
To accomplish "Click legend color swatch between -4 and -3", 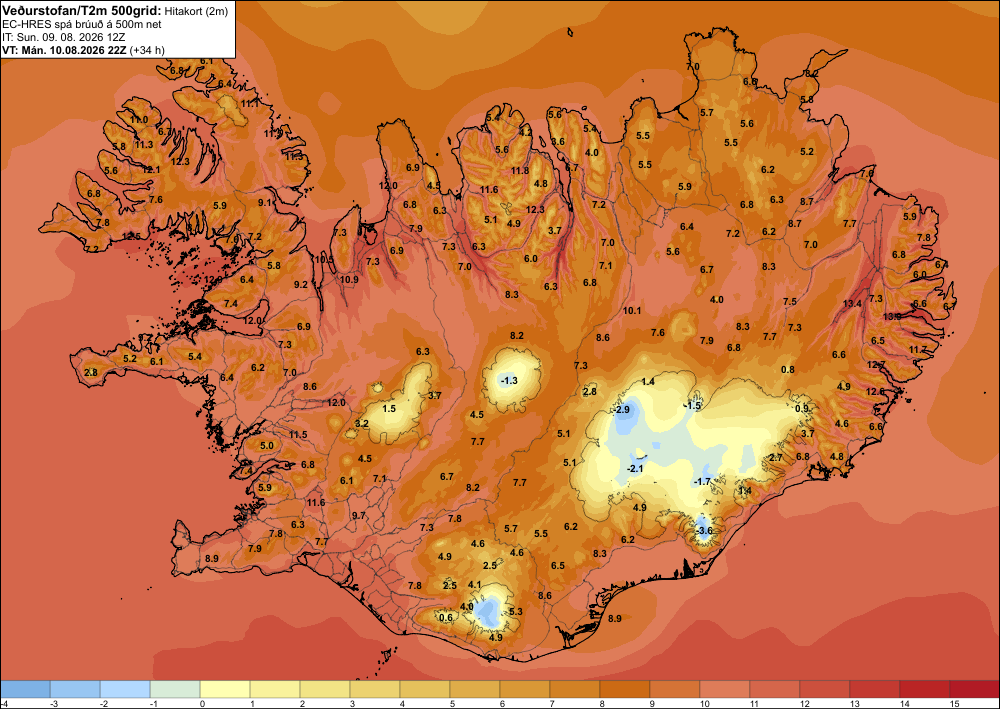I will pos(25,689).
